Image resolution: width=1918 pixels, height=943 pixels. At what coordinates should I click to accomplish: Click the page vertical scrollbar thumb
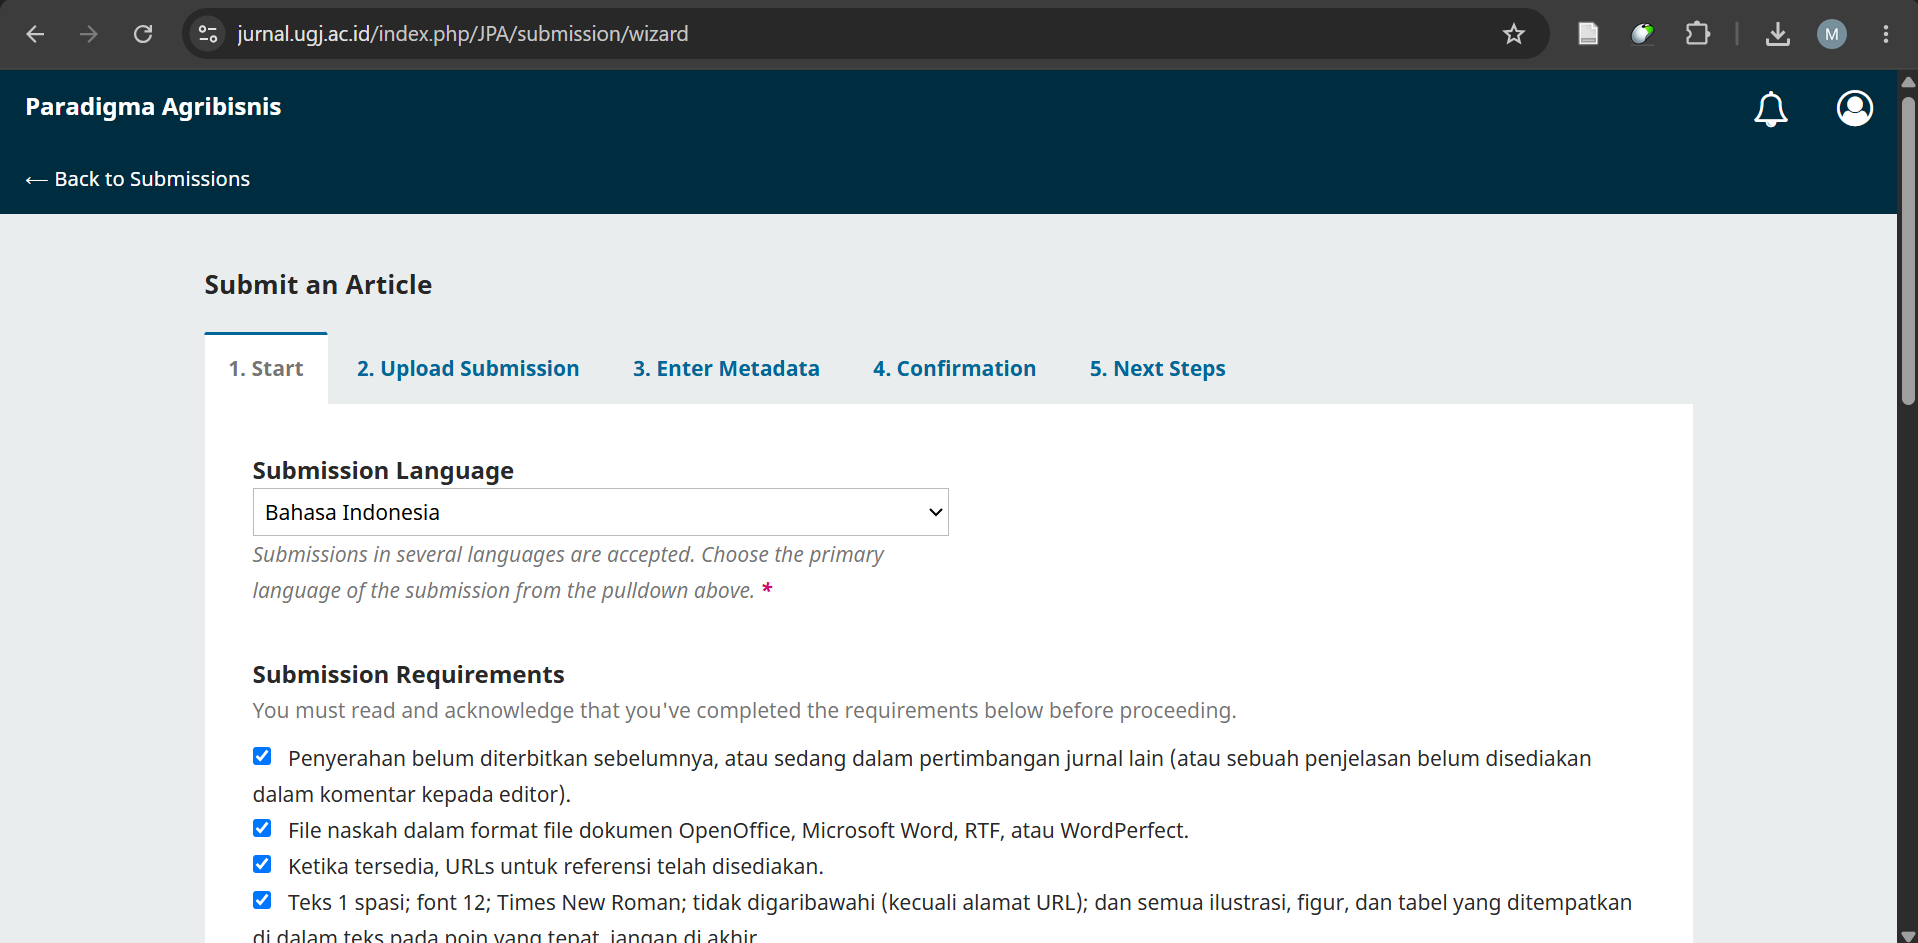[1908, 250]
